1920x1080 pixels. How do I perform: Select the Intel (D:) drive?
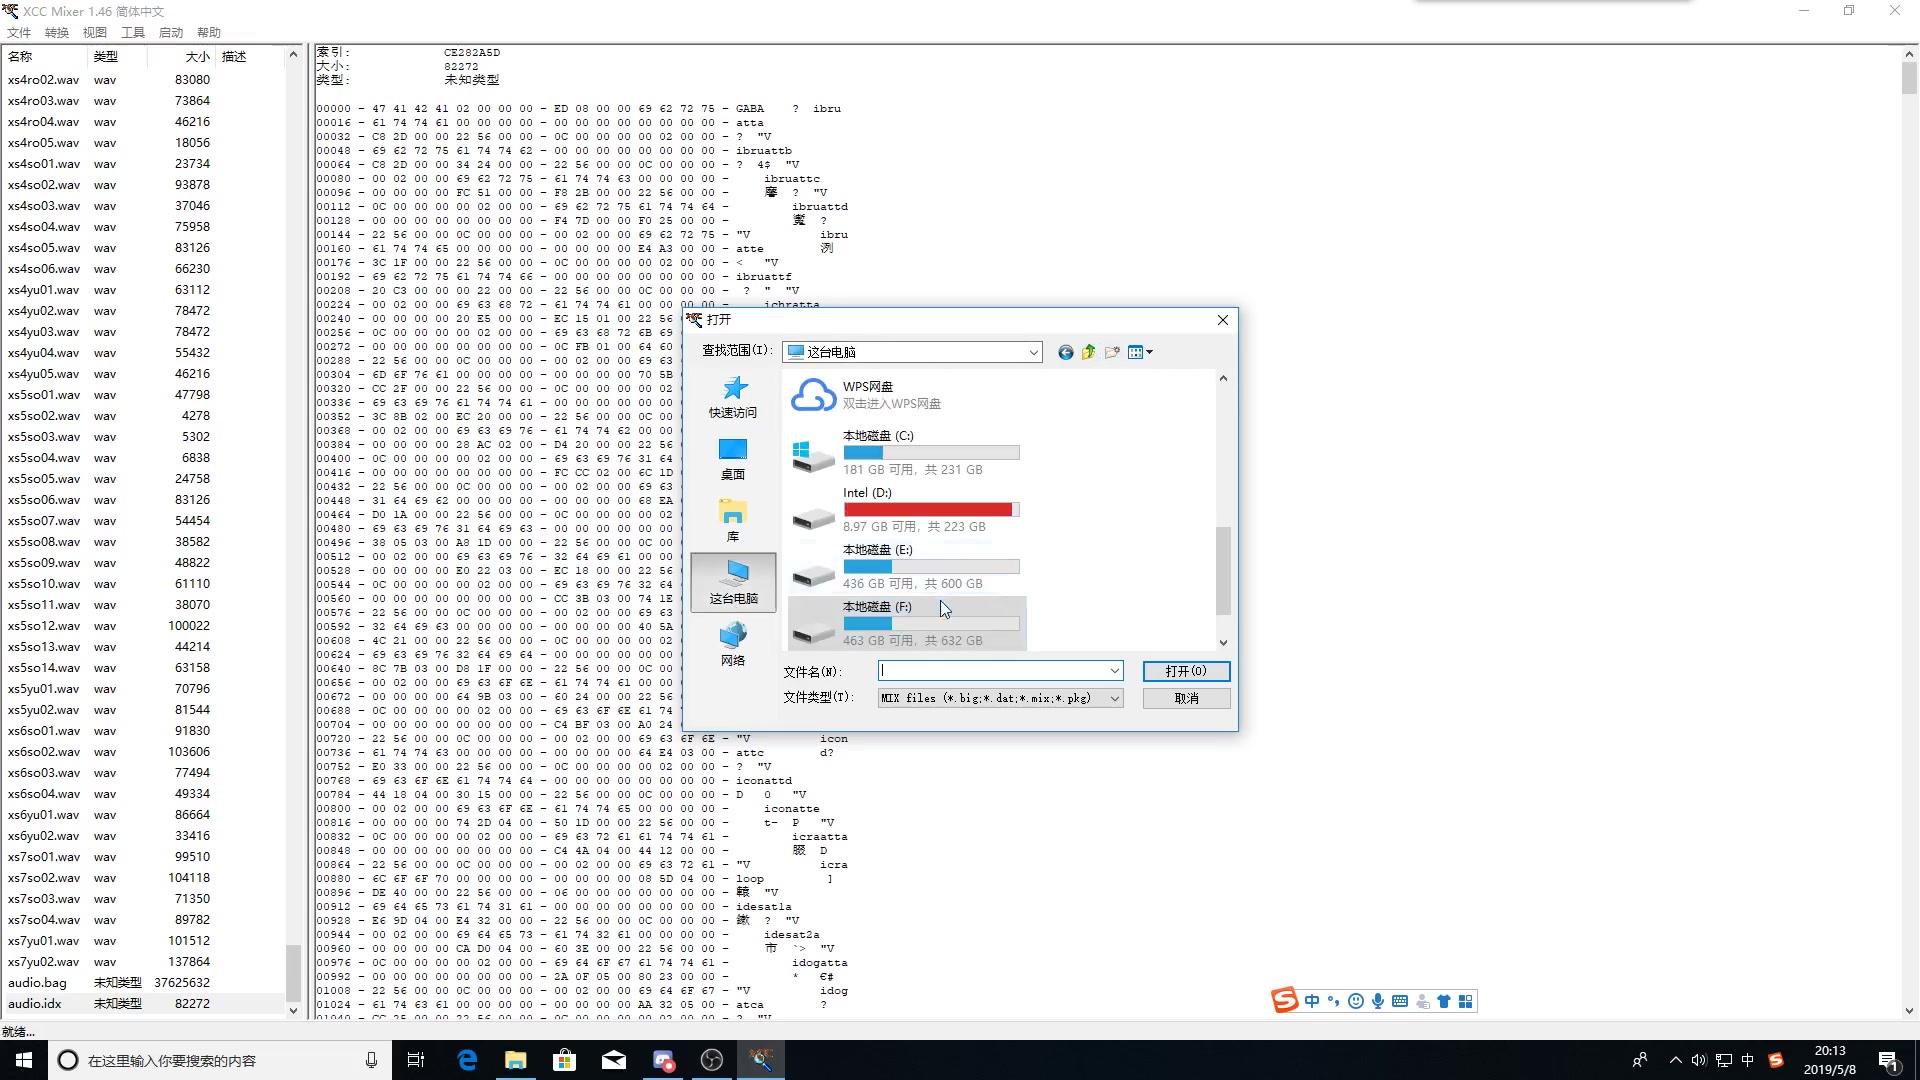(866, 493)
